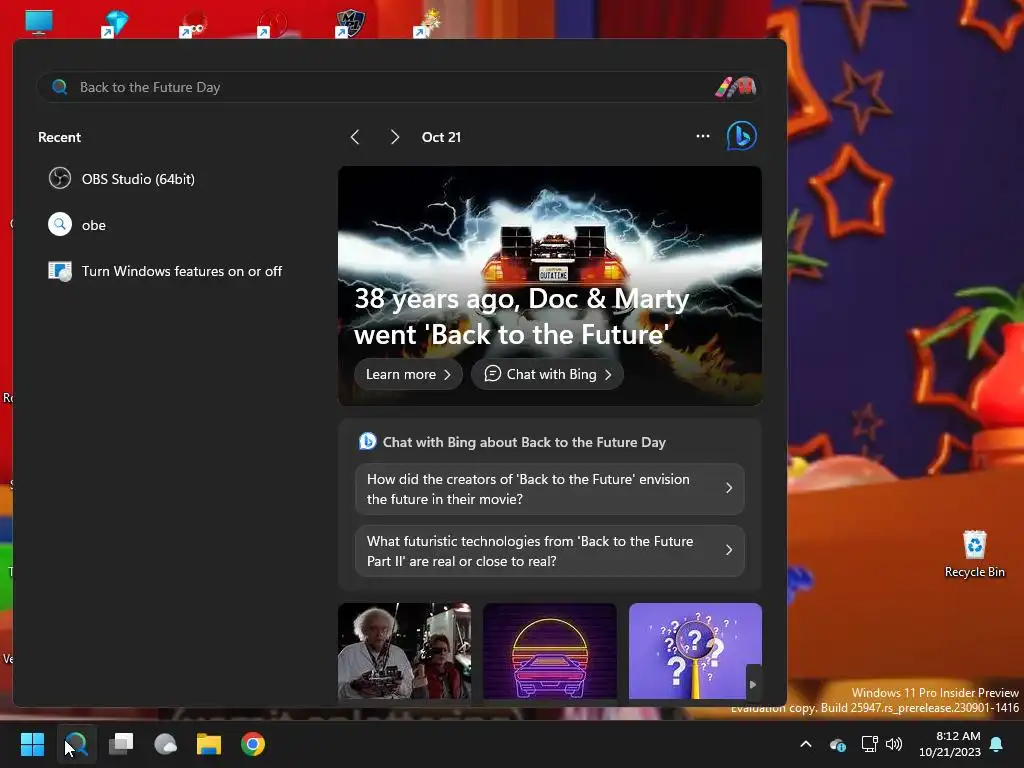Open network status tray icon
1024x768 pixels.
pos(869,744)
